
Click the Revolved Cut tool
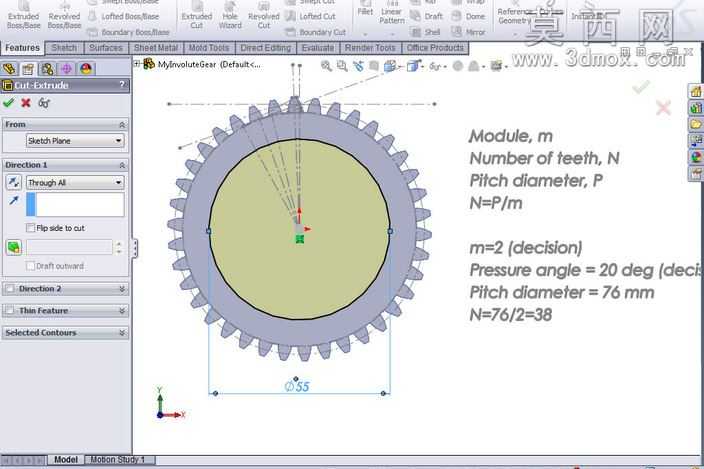[264, 15]
